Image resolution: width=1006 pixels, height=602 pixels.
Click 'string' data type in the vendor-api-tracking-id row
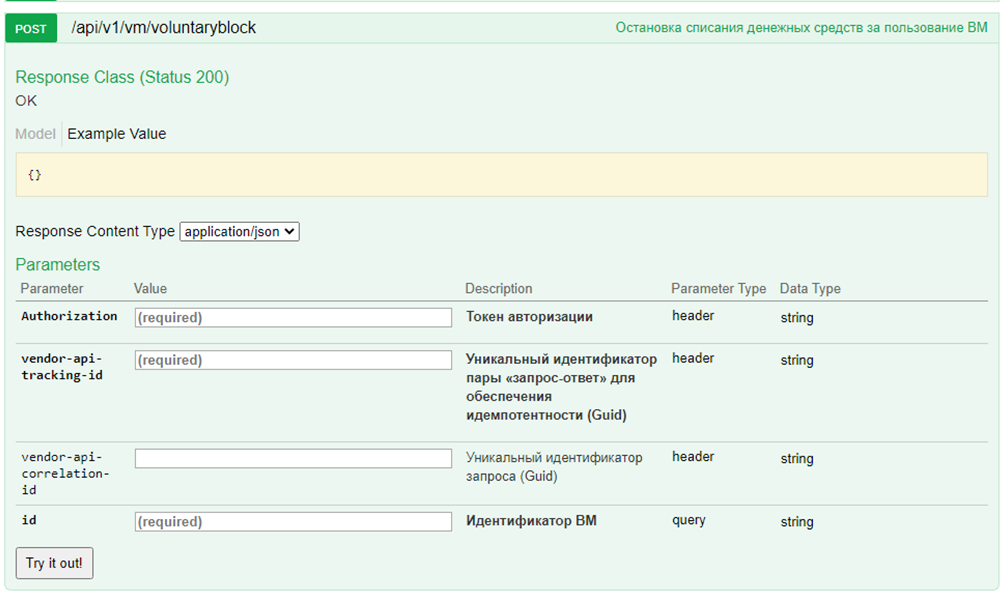pyautogui.click(x=797, y=360)
